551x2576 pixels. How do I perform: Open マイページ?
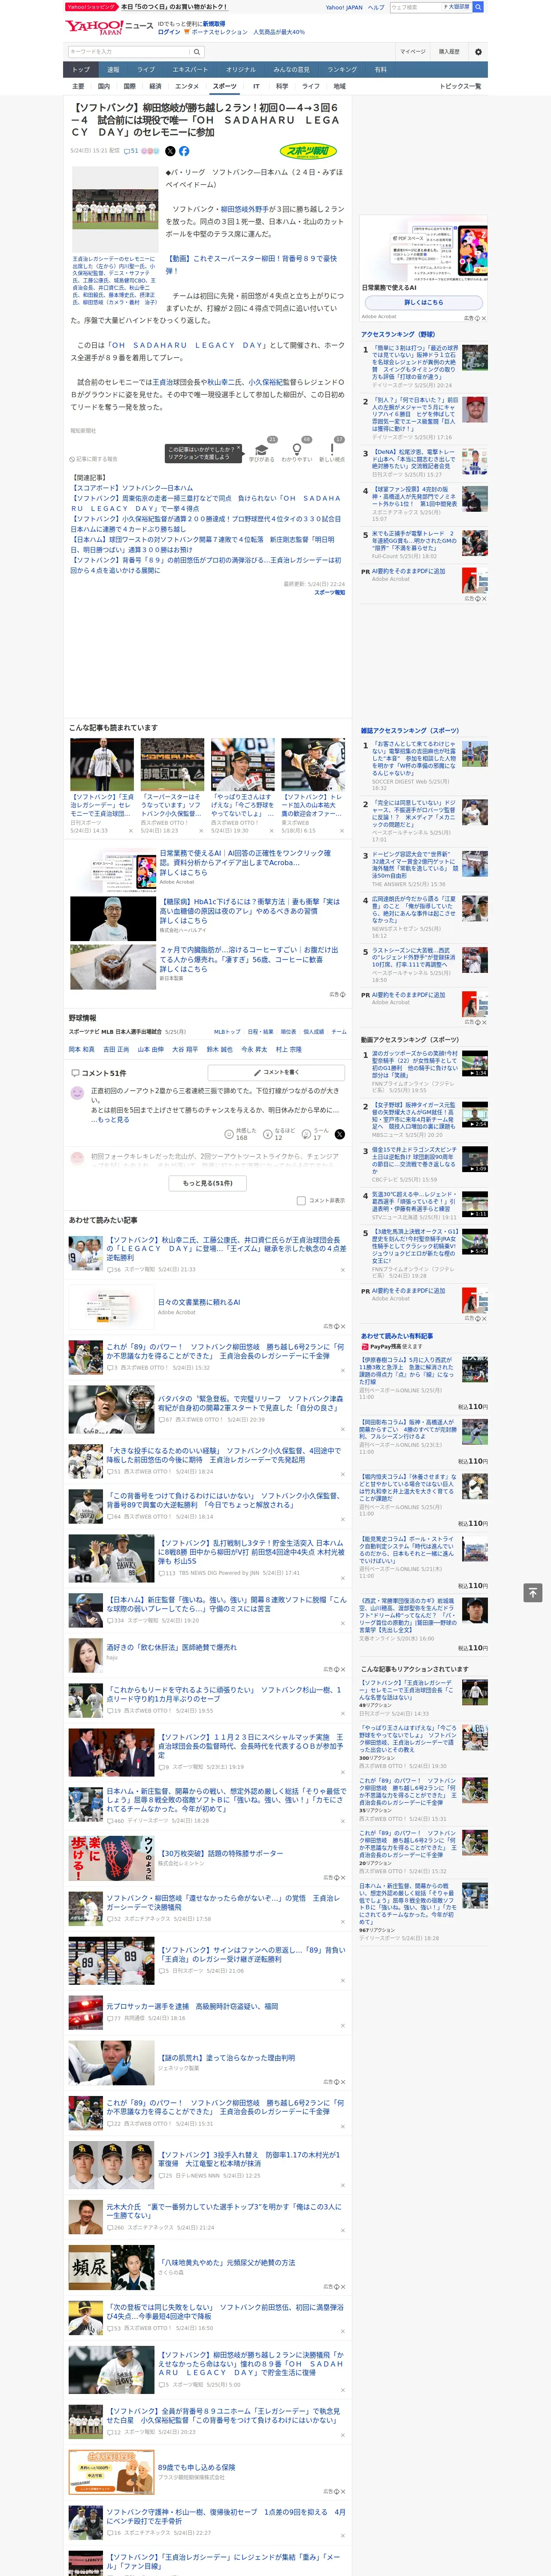[413, 51]
